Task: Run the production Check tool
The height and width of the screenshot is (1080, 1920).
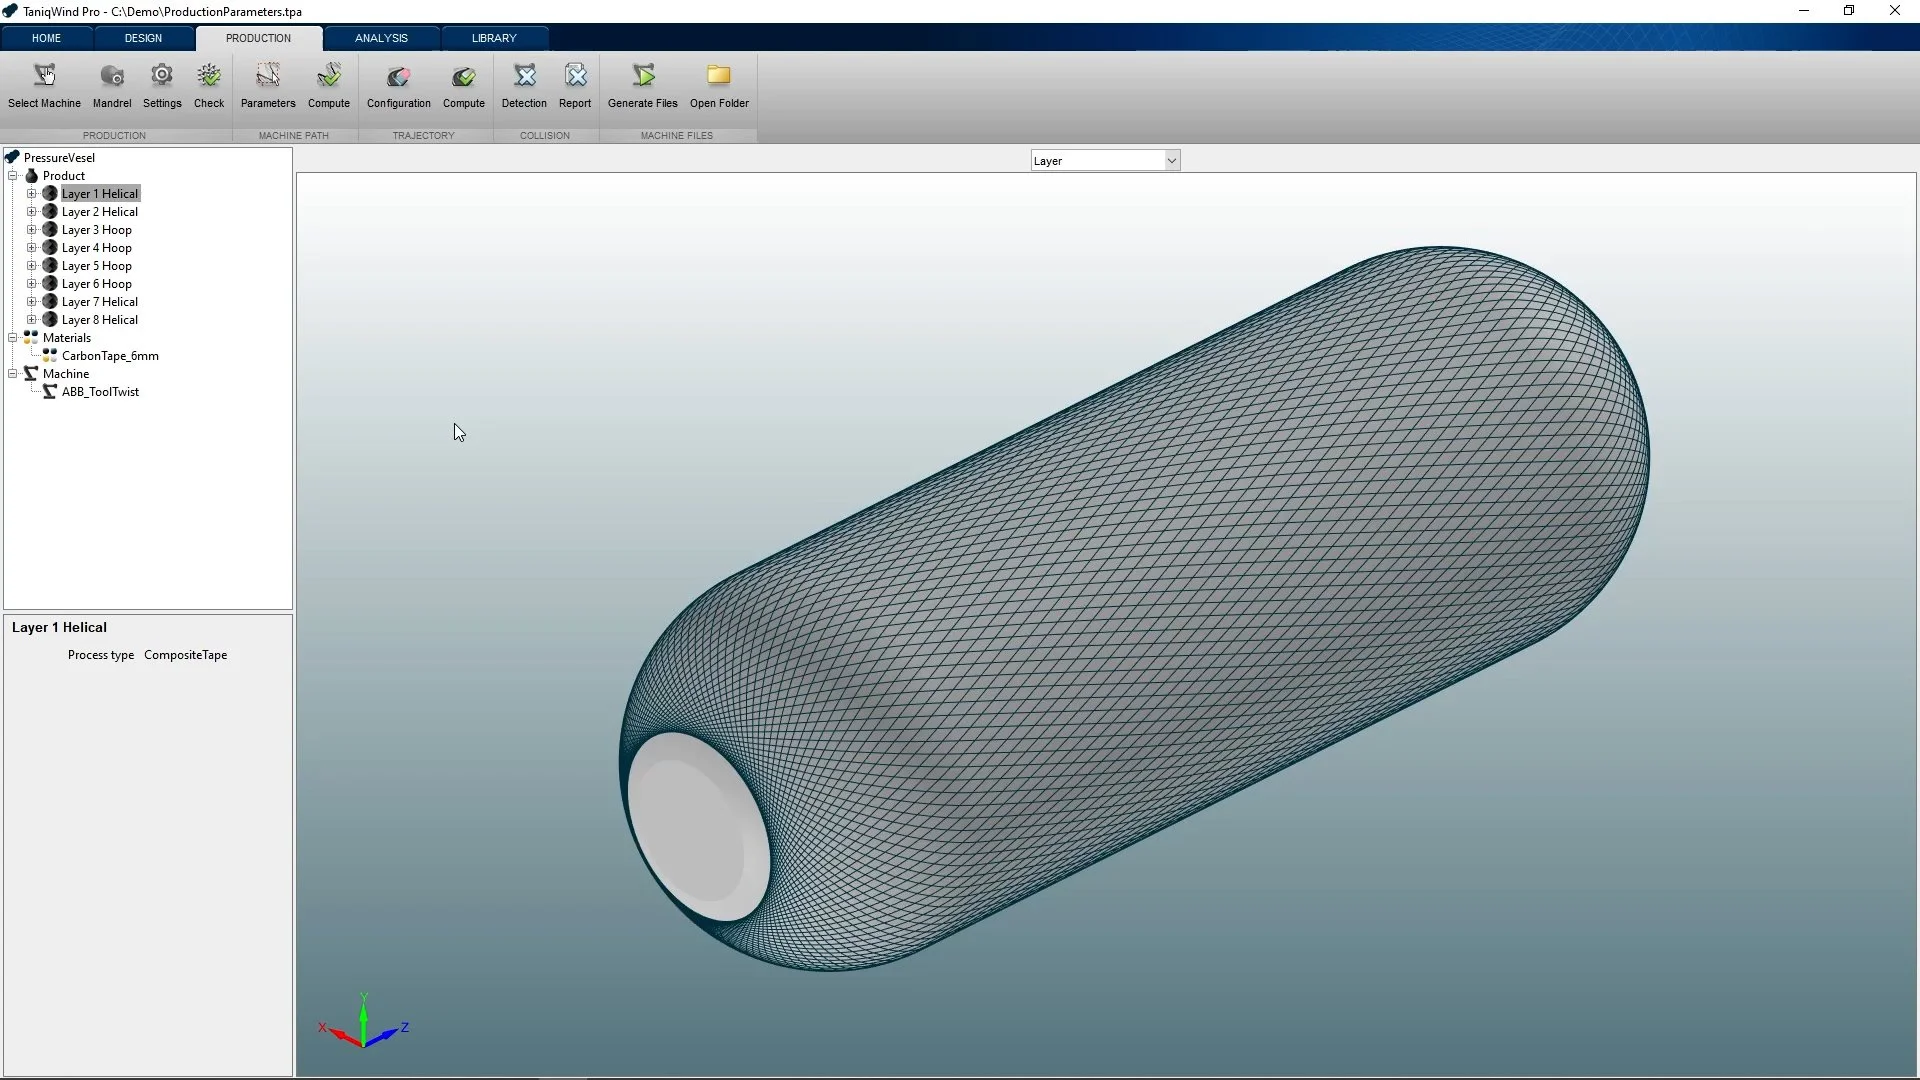Action: pyautogui.click(x=209, y=77)
